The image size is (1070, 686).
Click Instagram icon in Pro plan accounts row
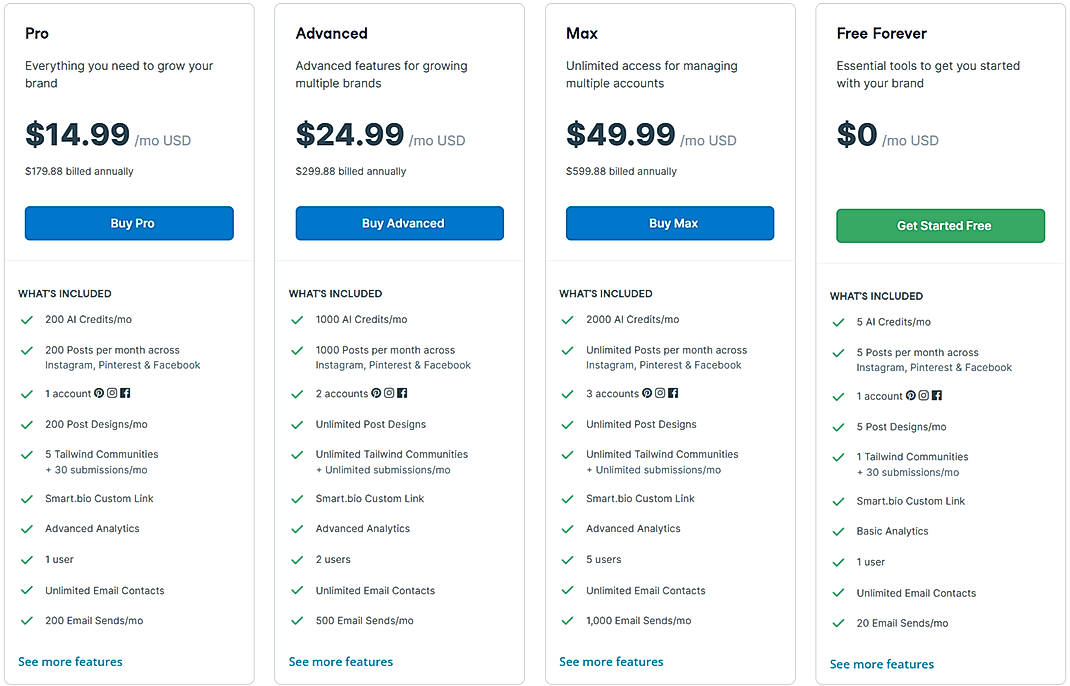[112, 394]
